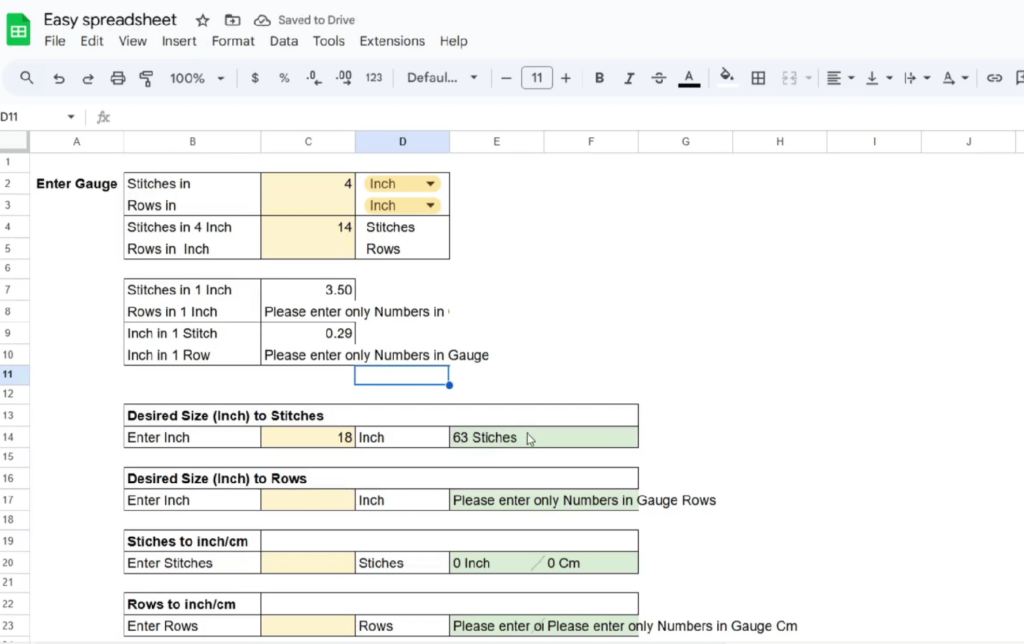1024x644 pixels.
Task: Toggle bold formatting
Action: click(x=599, y=78)
